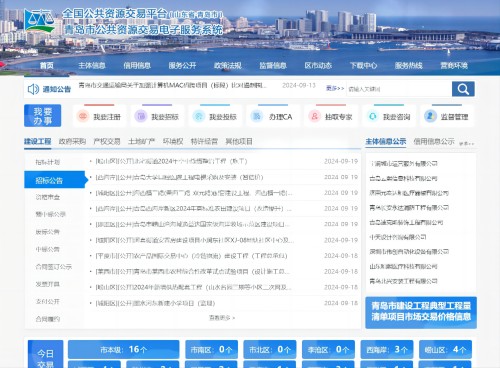500x368 pixels.
Task: Select 合同履约 in the left sidebar
Action: [47, 319]
